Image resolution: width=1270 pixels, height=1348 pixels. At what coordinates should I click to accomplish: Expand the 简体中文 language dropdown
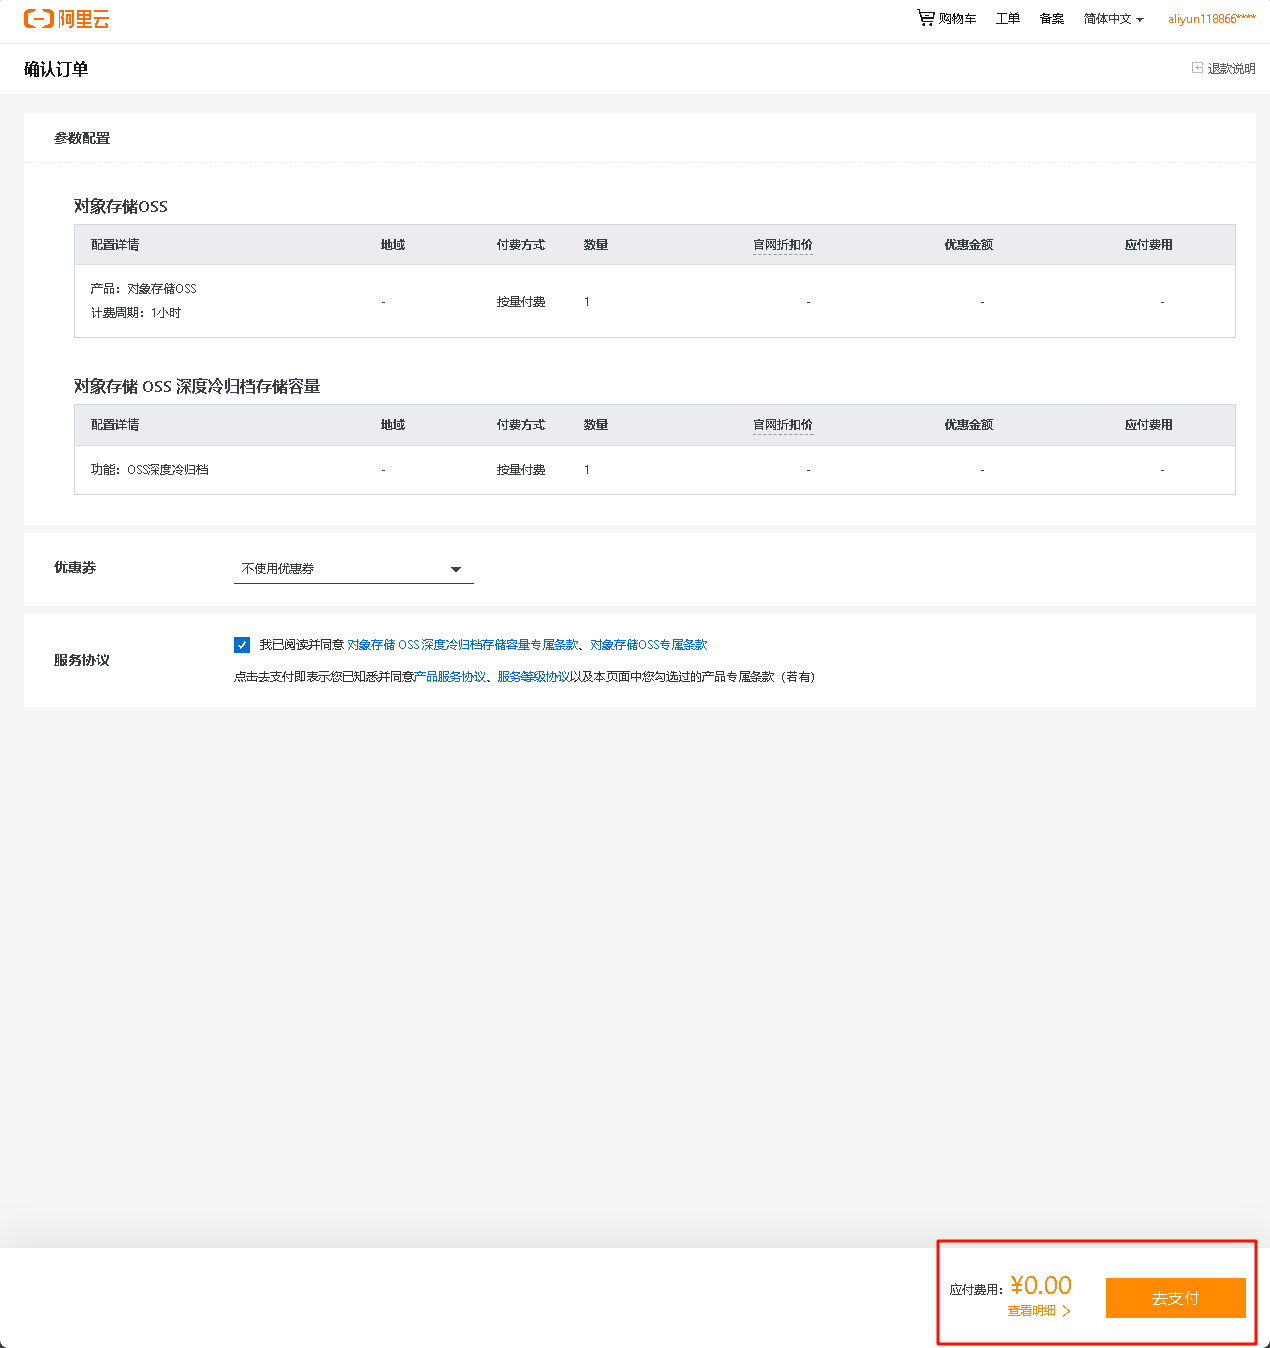(x=1113, y=19)
